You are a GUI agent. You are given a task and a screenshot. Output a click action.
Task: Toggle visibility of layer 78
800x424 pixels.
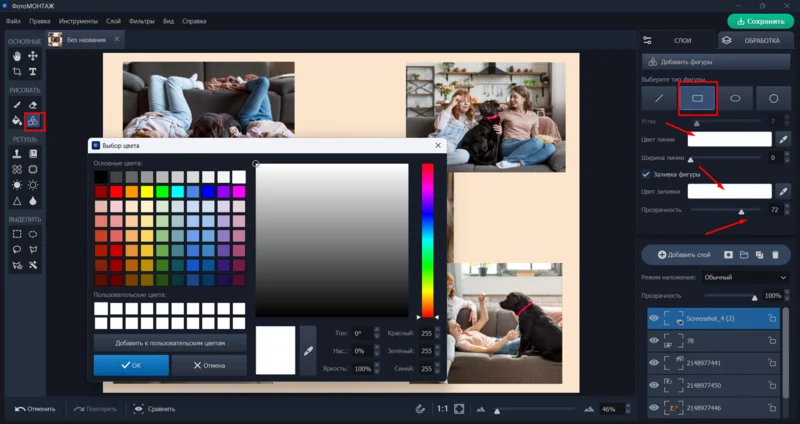click(x=654, y=341)
